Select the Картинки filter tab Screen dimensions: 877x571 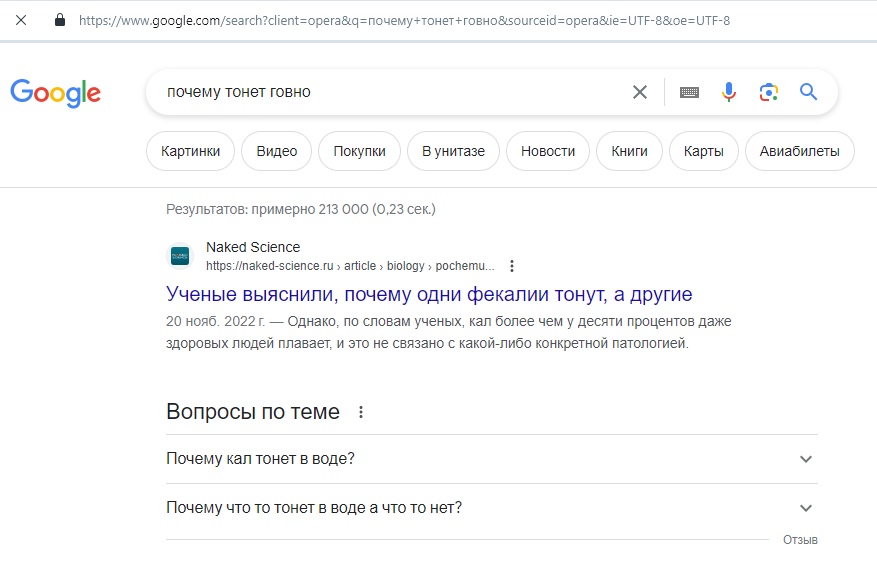[x=190, y=151]
